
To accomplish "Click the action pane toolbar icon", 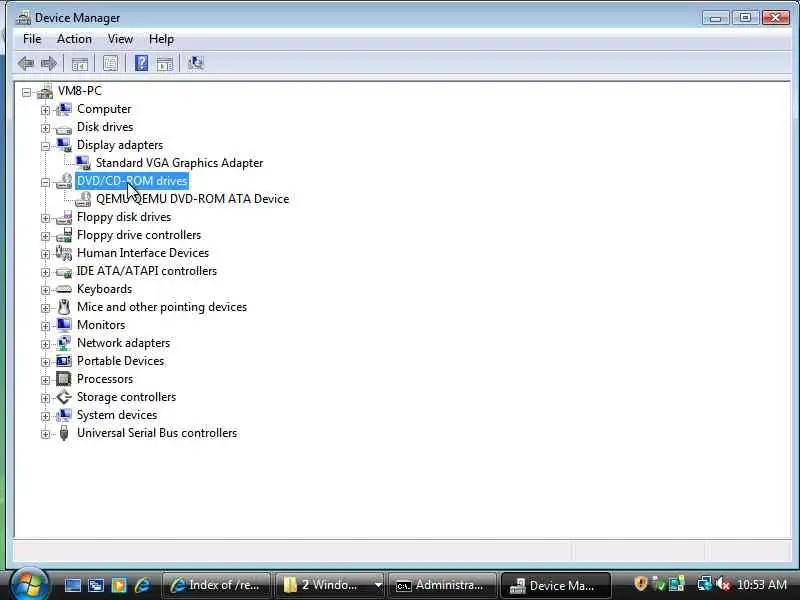I will click(164, 63).
